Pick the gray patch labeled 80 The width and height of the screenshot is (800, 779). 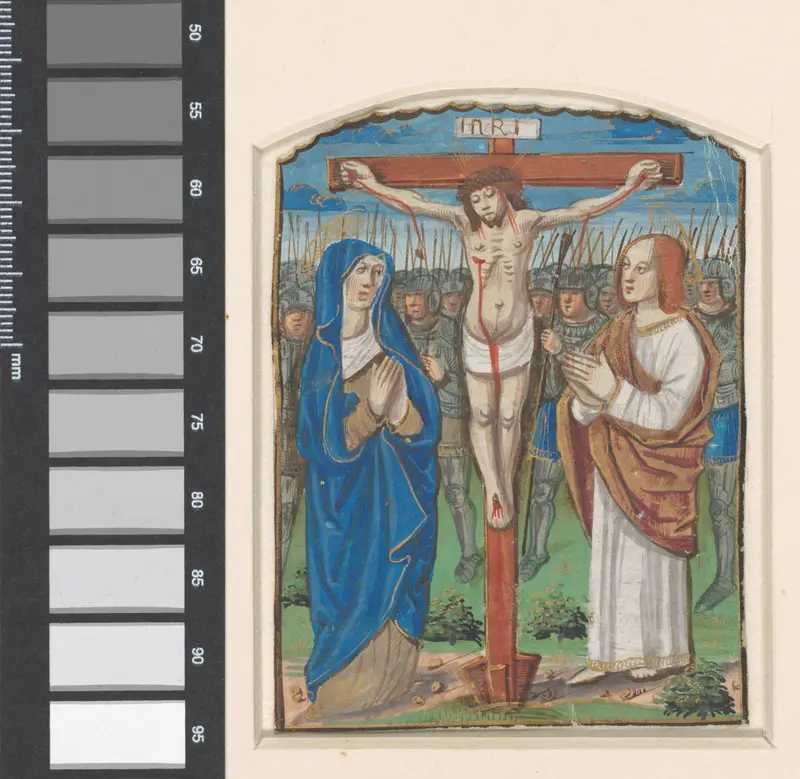116,500
